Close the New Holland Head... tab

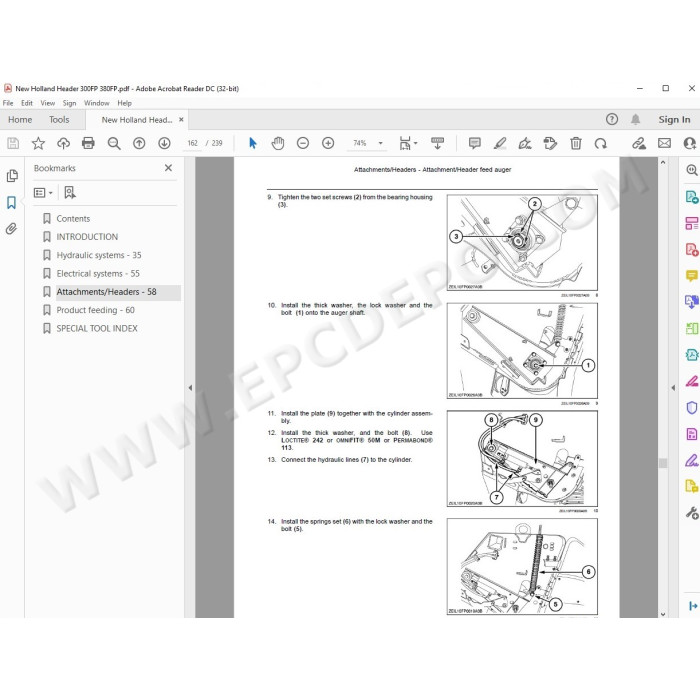181,120
